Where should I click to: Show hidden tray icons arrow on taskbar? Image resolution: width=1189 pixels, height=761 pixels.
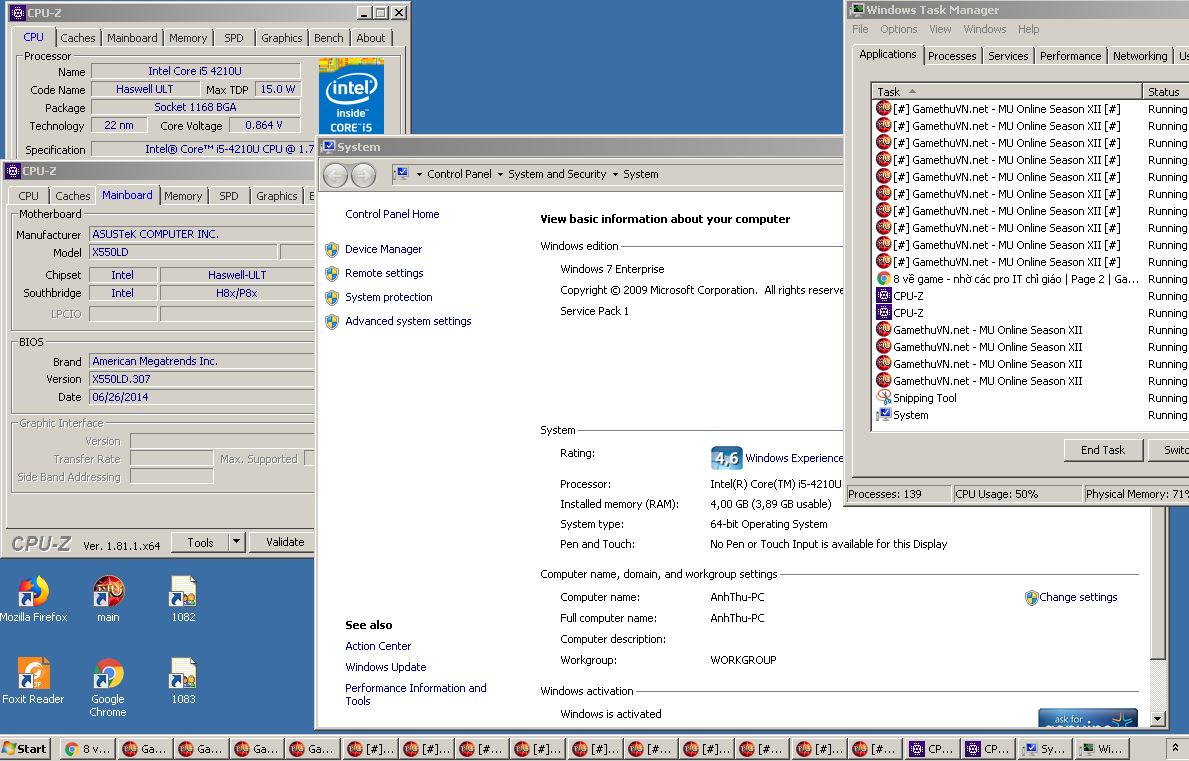point(1175,749)
